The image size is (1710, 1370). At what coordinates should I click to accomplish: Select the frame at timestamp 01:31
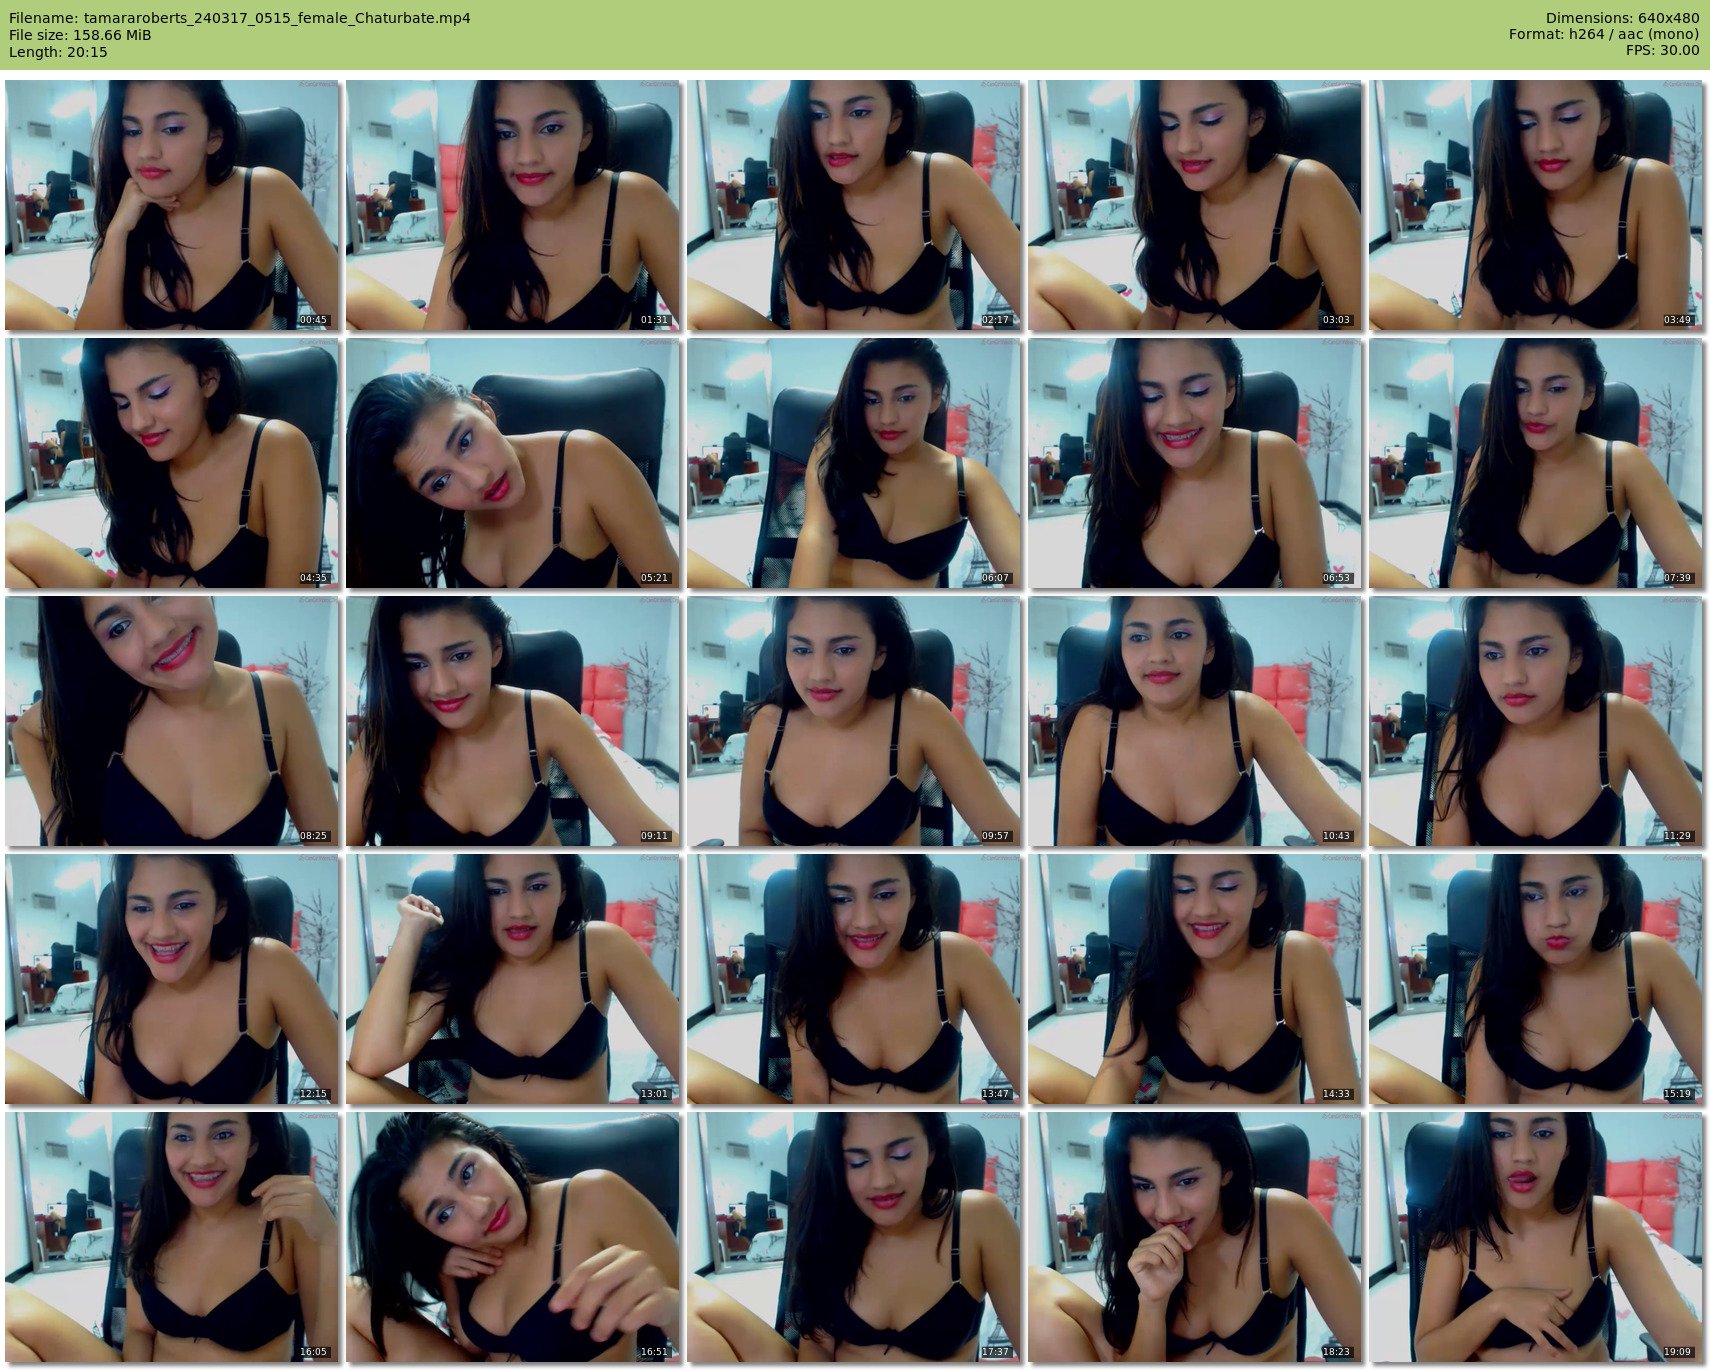[x=513, y=205]
